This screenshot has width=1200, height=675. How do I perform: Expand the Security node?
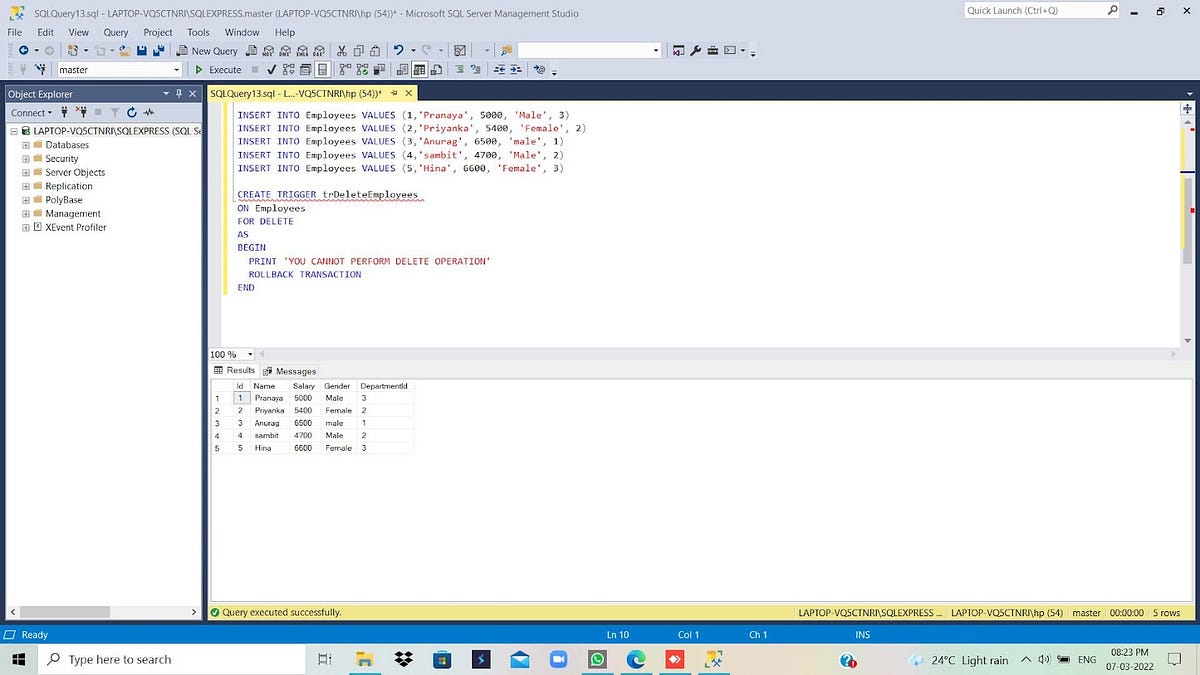pos(24,158)
